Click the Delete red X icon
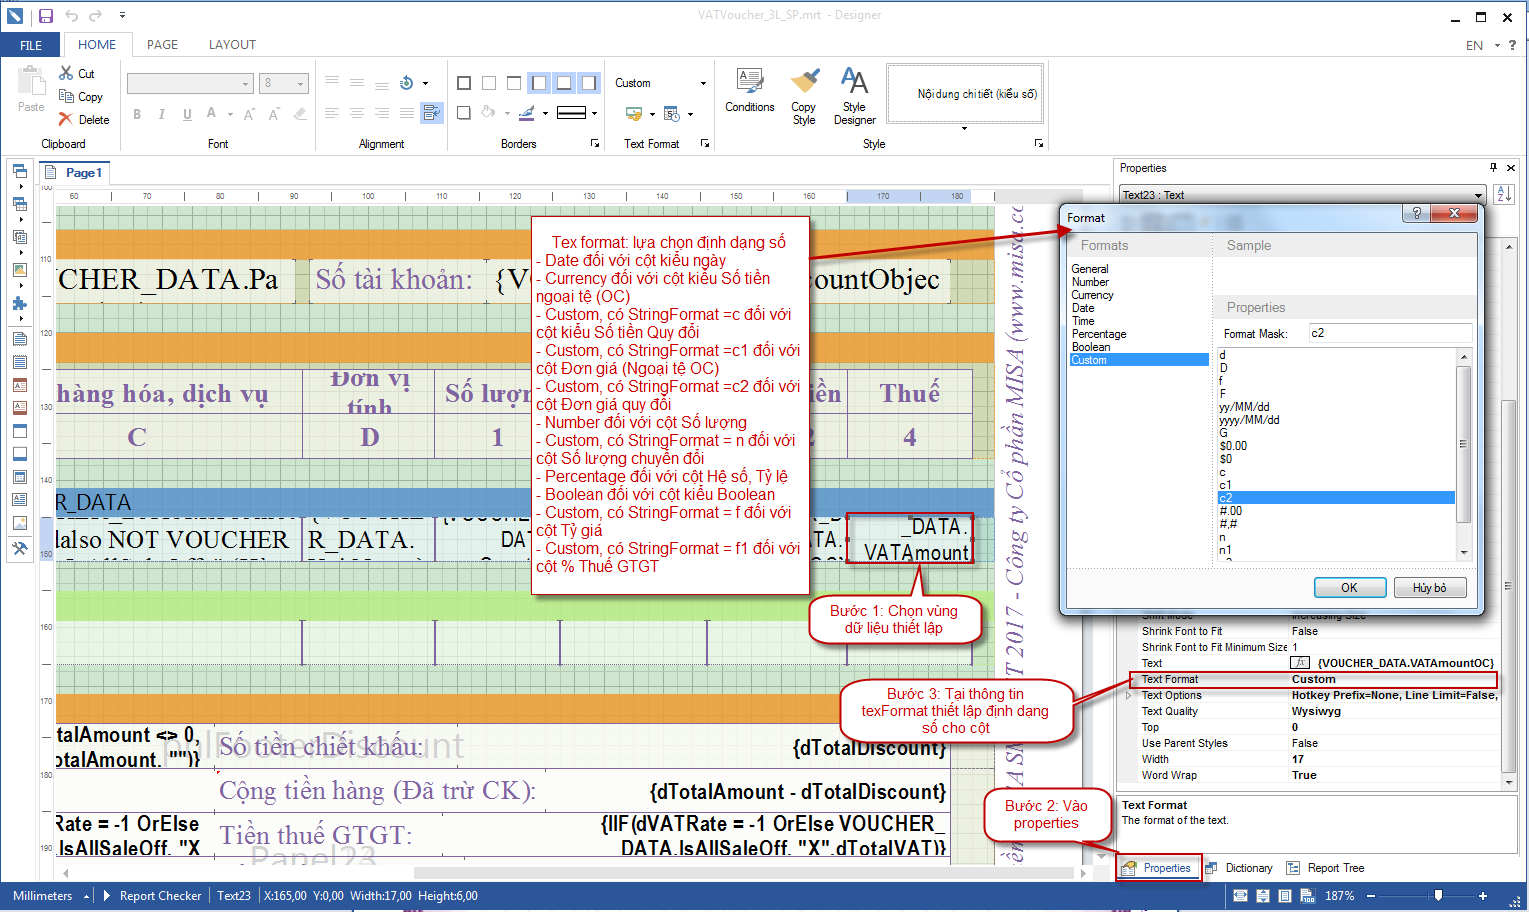This screenshot has width=1529, height=912. (x=66, y=119)
